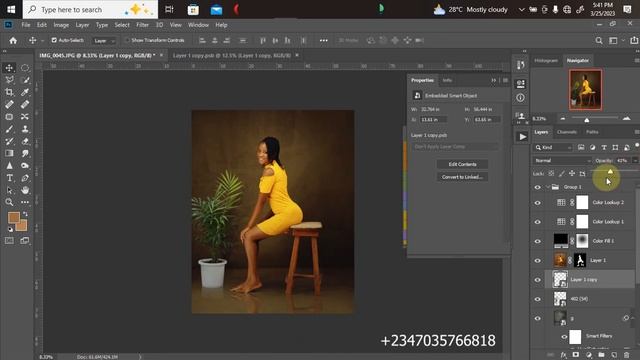Switch to the Channels tab

pyautogui.click(x=567, y=132)
